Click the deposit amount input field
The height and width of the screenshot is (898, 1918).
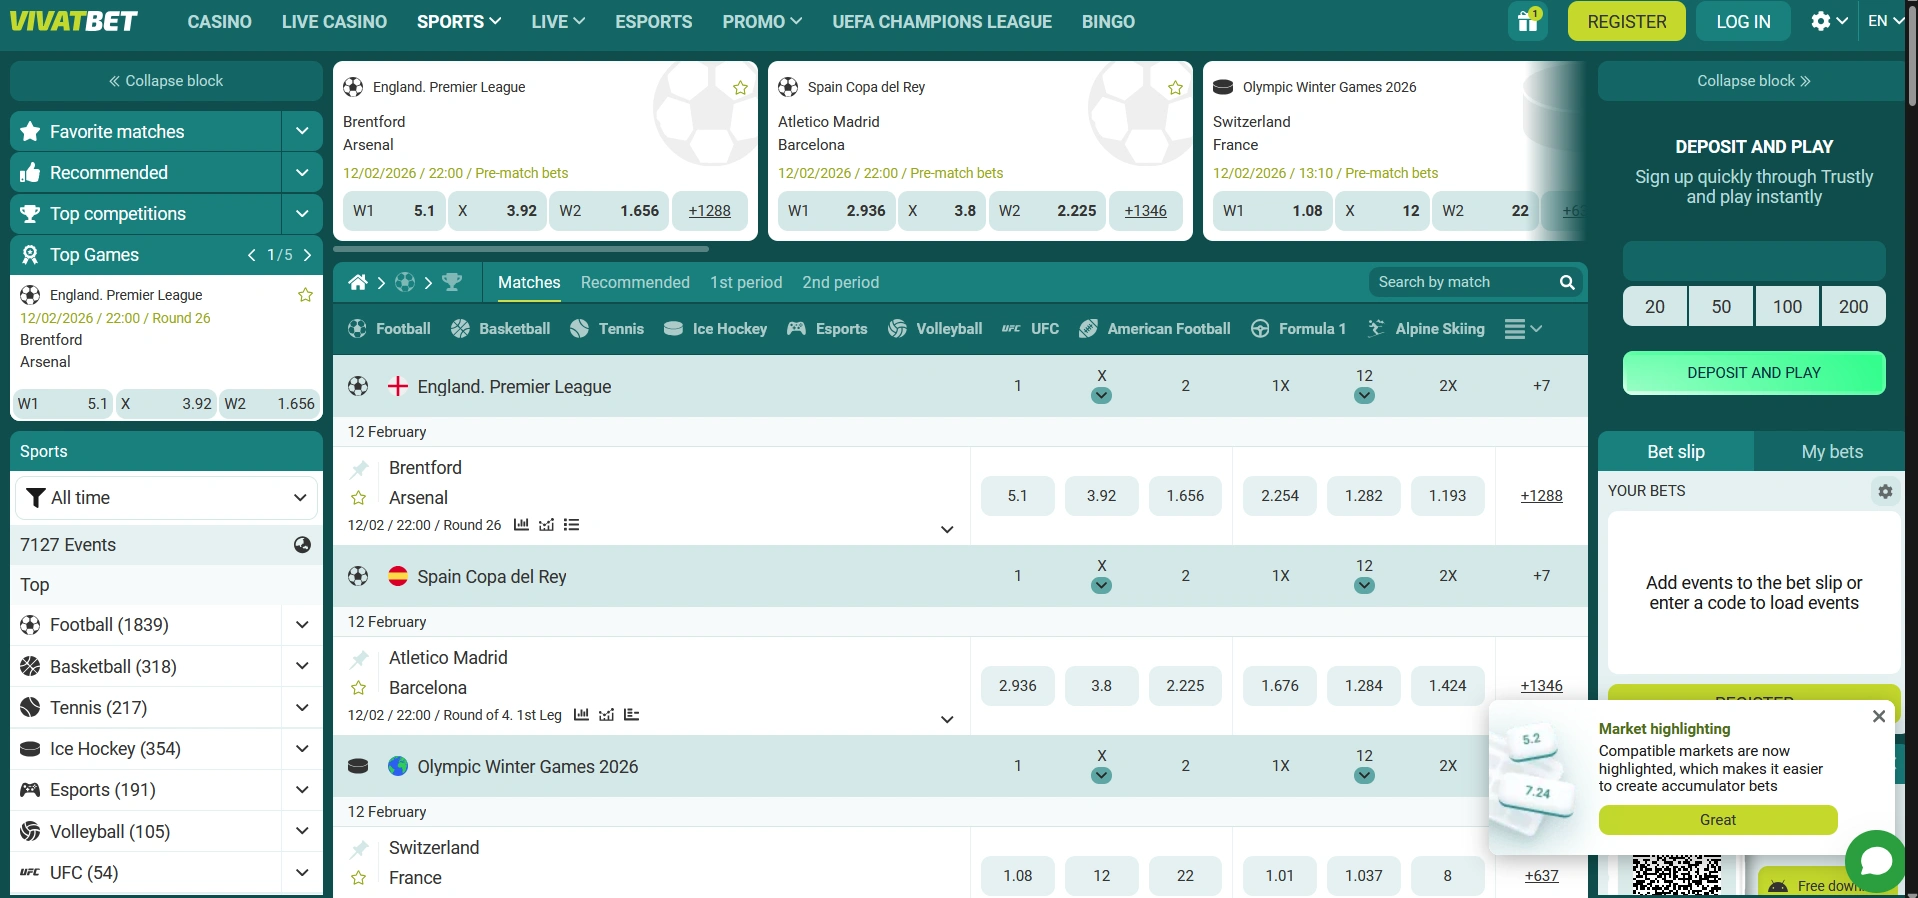point(1754,261)
